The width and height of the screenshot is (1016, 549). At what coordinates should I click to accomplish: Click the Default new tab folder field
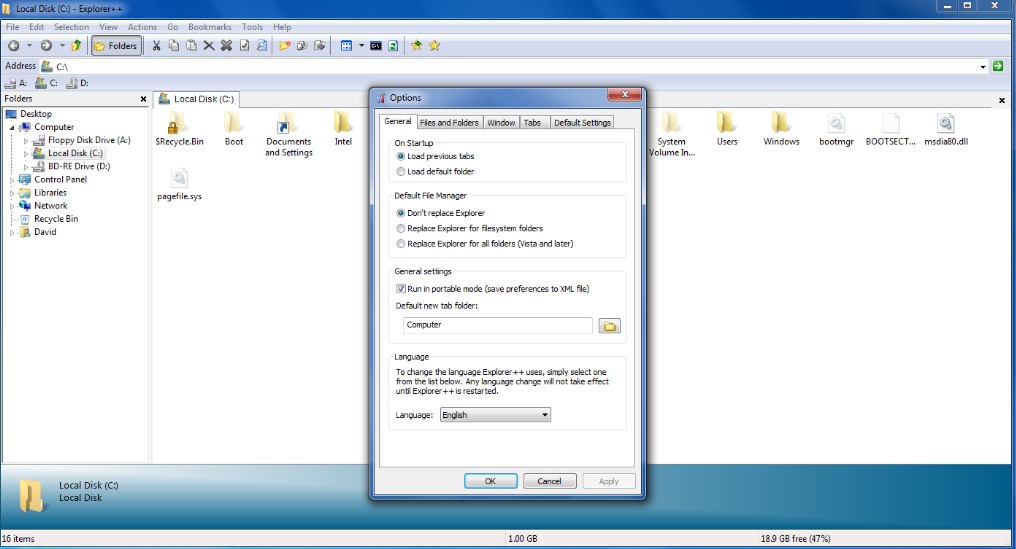coord(498,325)
